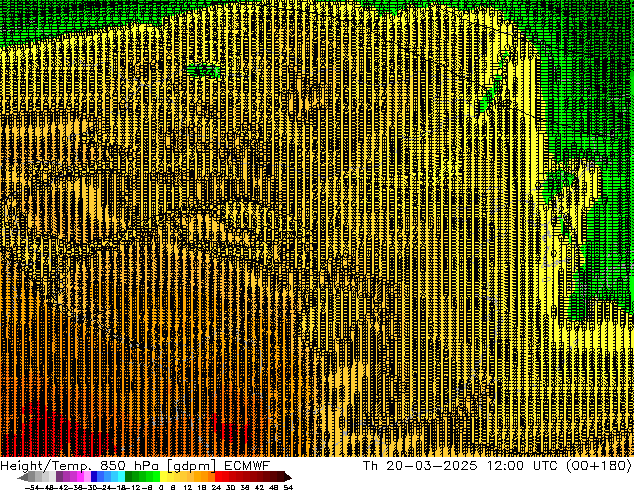This screenshot has width=634, height=490.
Task: Click the 'Height/Temp. 850 hPa [gdpm] ECMWF' title text
Action: click(x=135, y=466)
